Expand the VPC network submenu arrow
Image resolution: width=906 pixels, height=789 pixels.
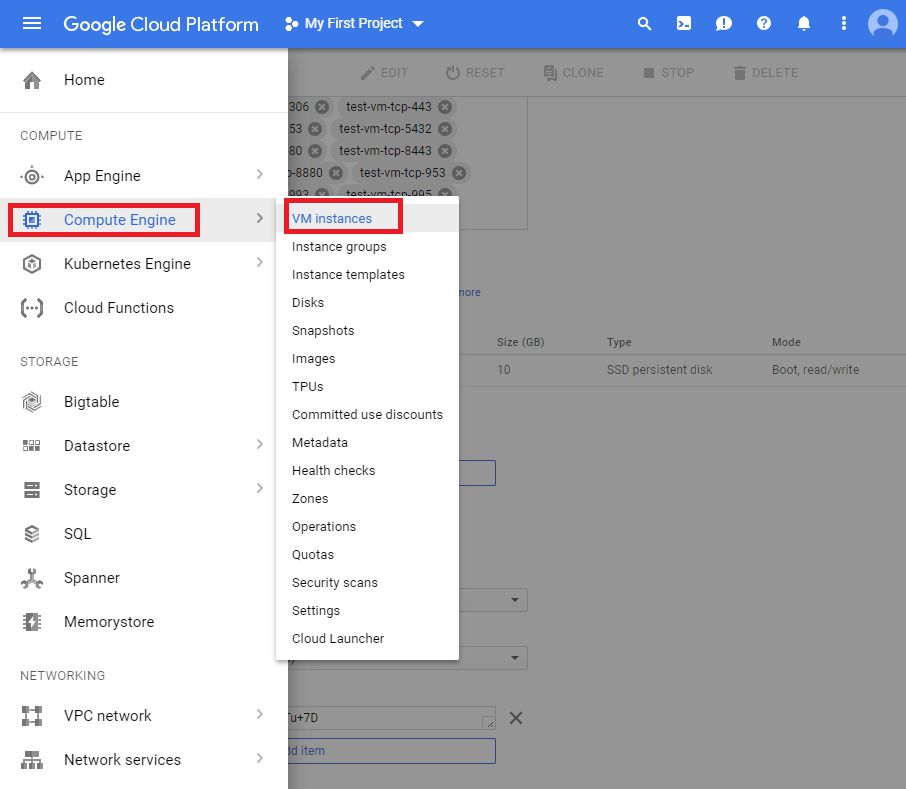pos(260,715)
